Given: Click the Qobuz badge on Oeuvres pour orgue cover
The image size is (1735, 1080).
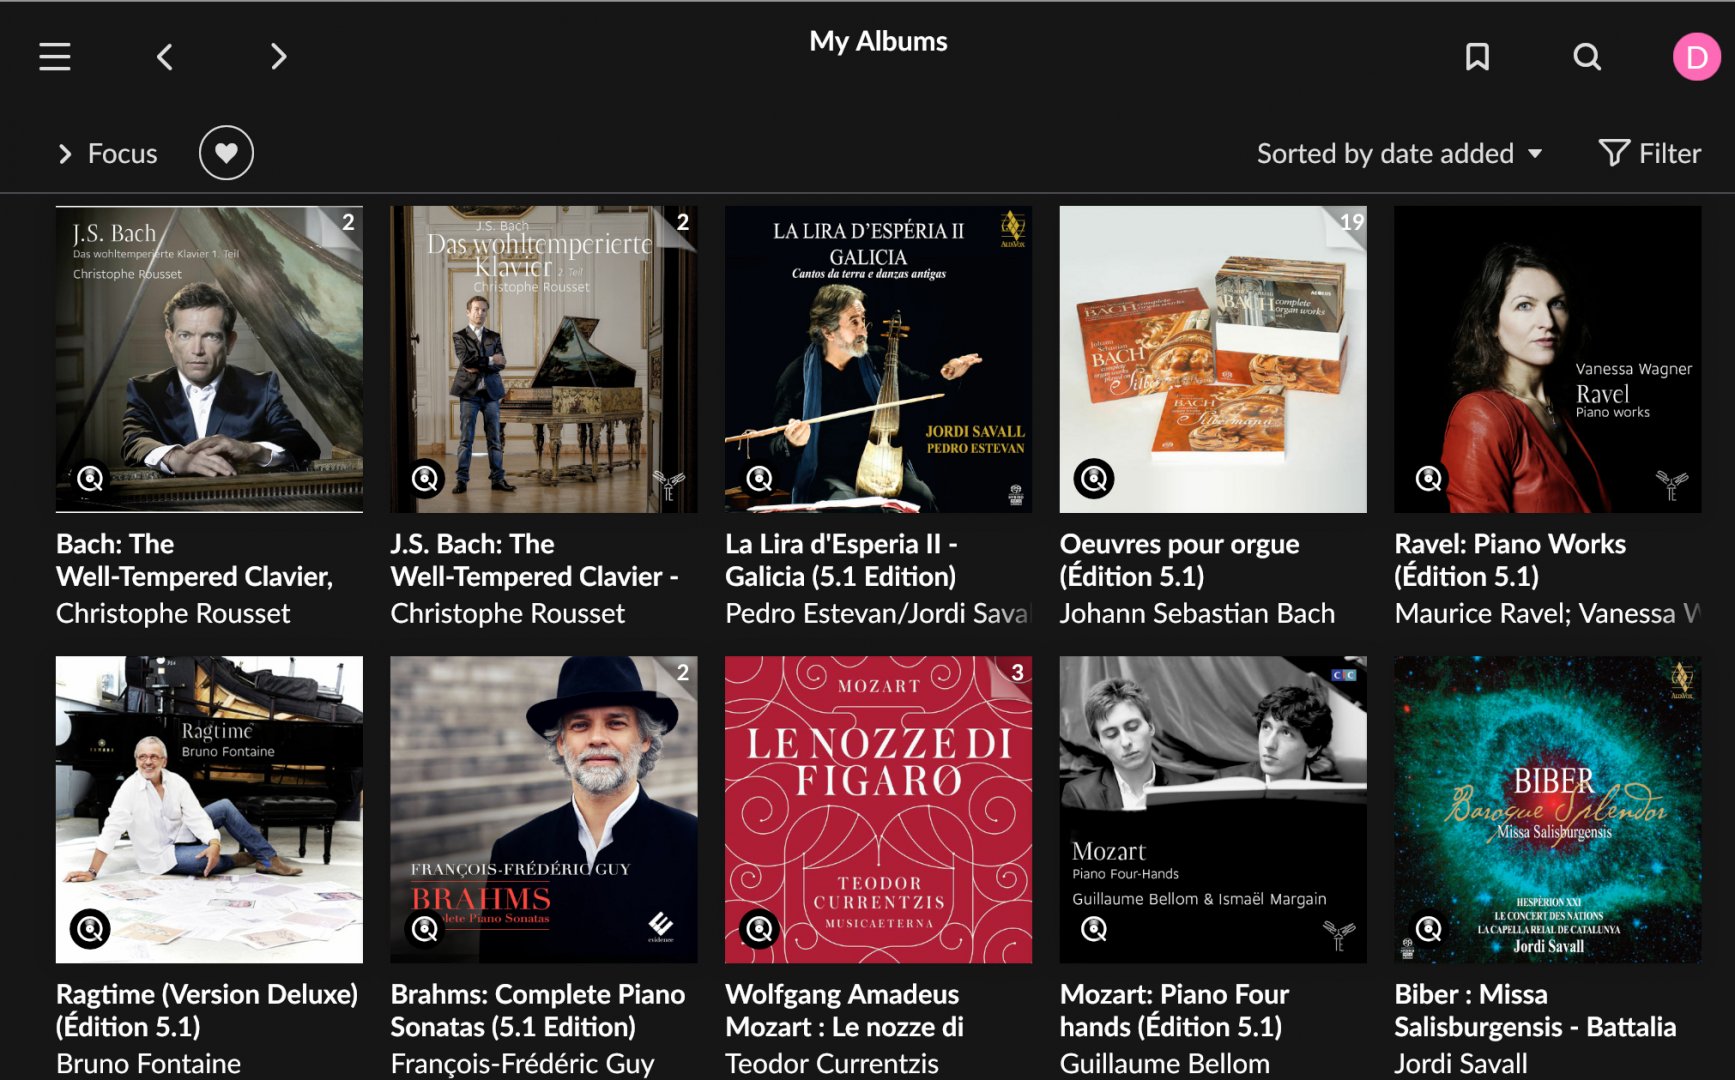Looking at the screenshot, I should coord(1094,479).
